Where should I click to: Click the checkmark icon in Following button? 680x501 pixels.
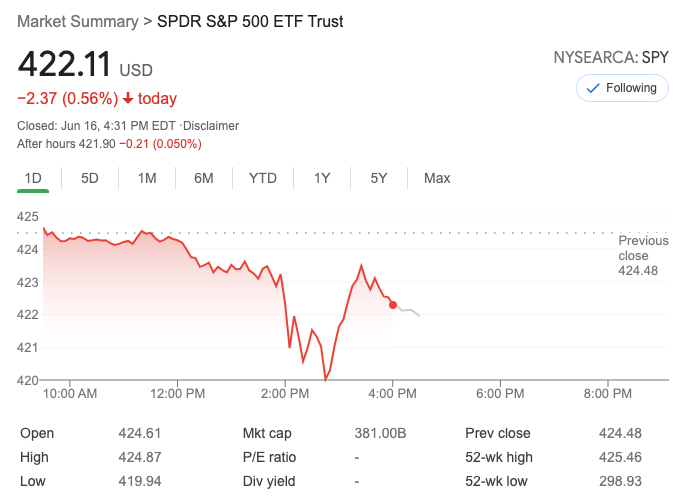[593, 88]
